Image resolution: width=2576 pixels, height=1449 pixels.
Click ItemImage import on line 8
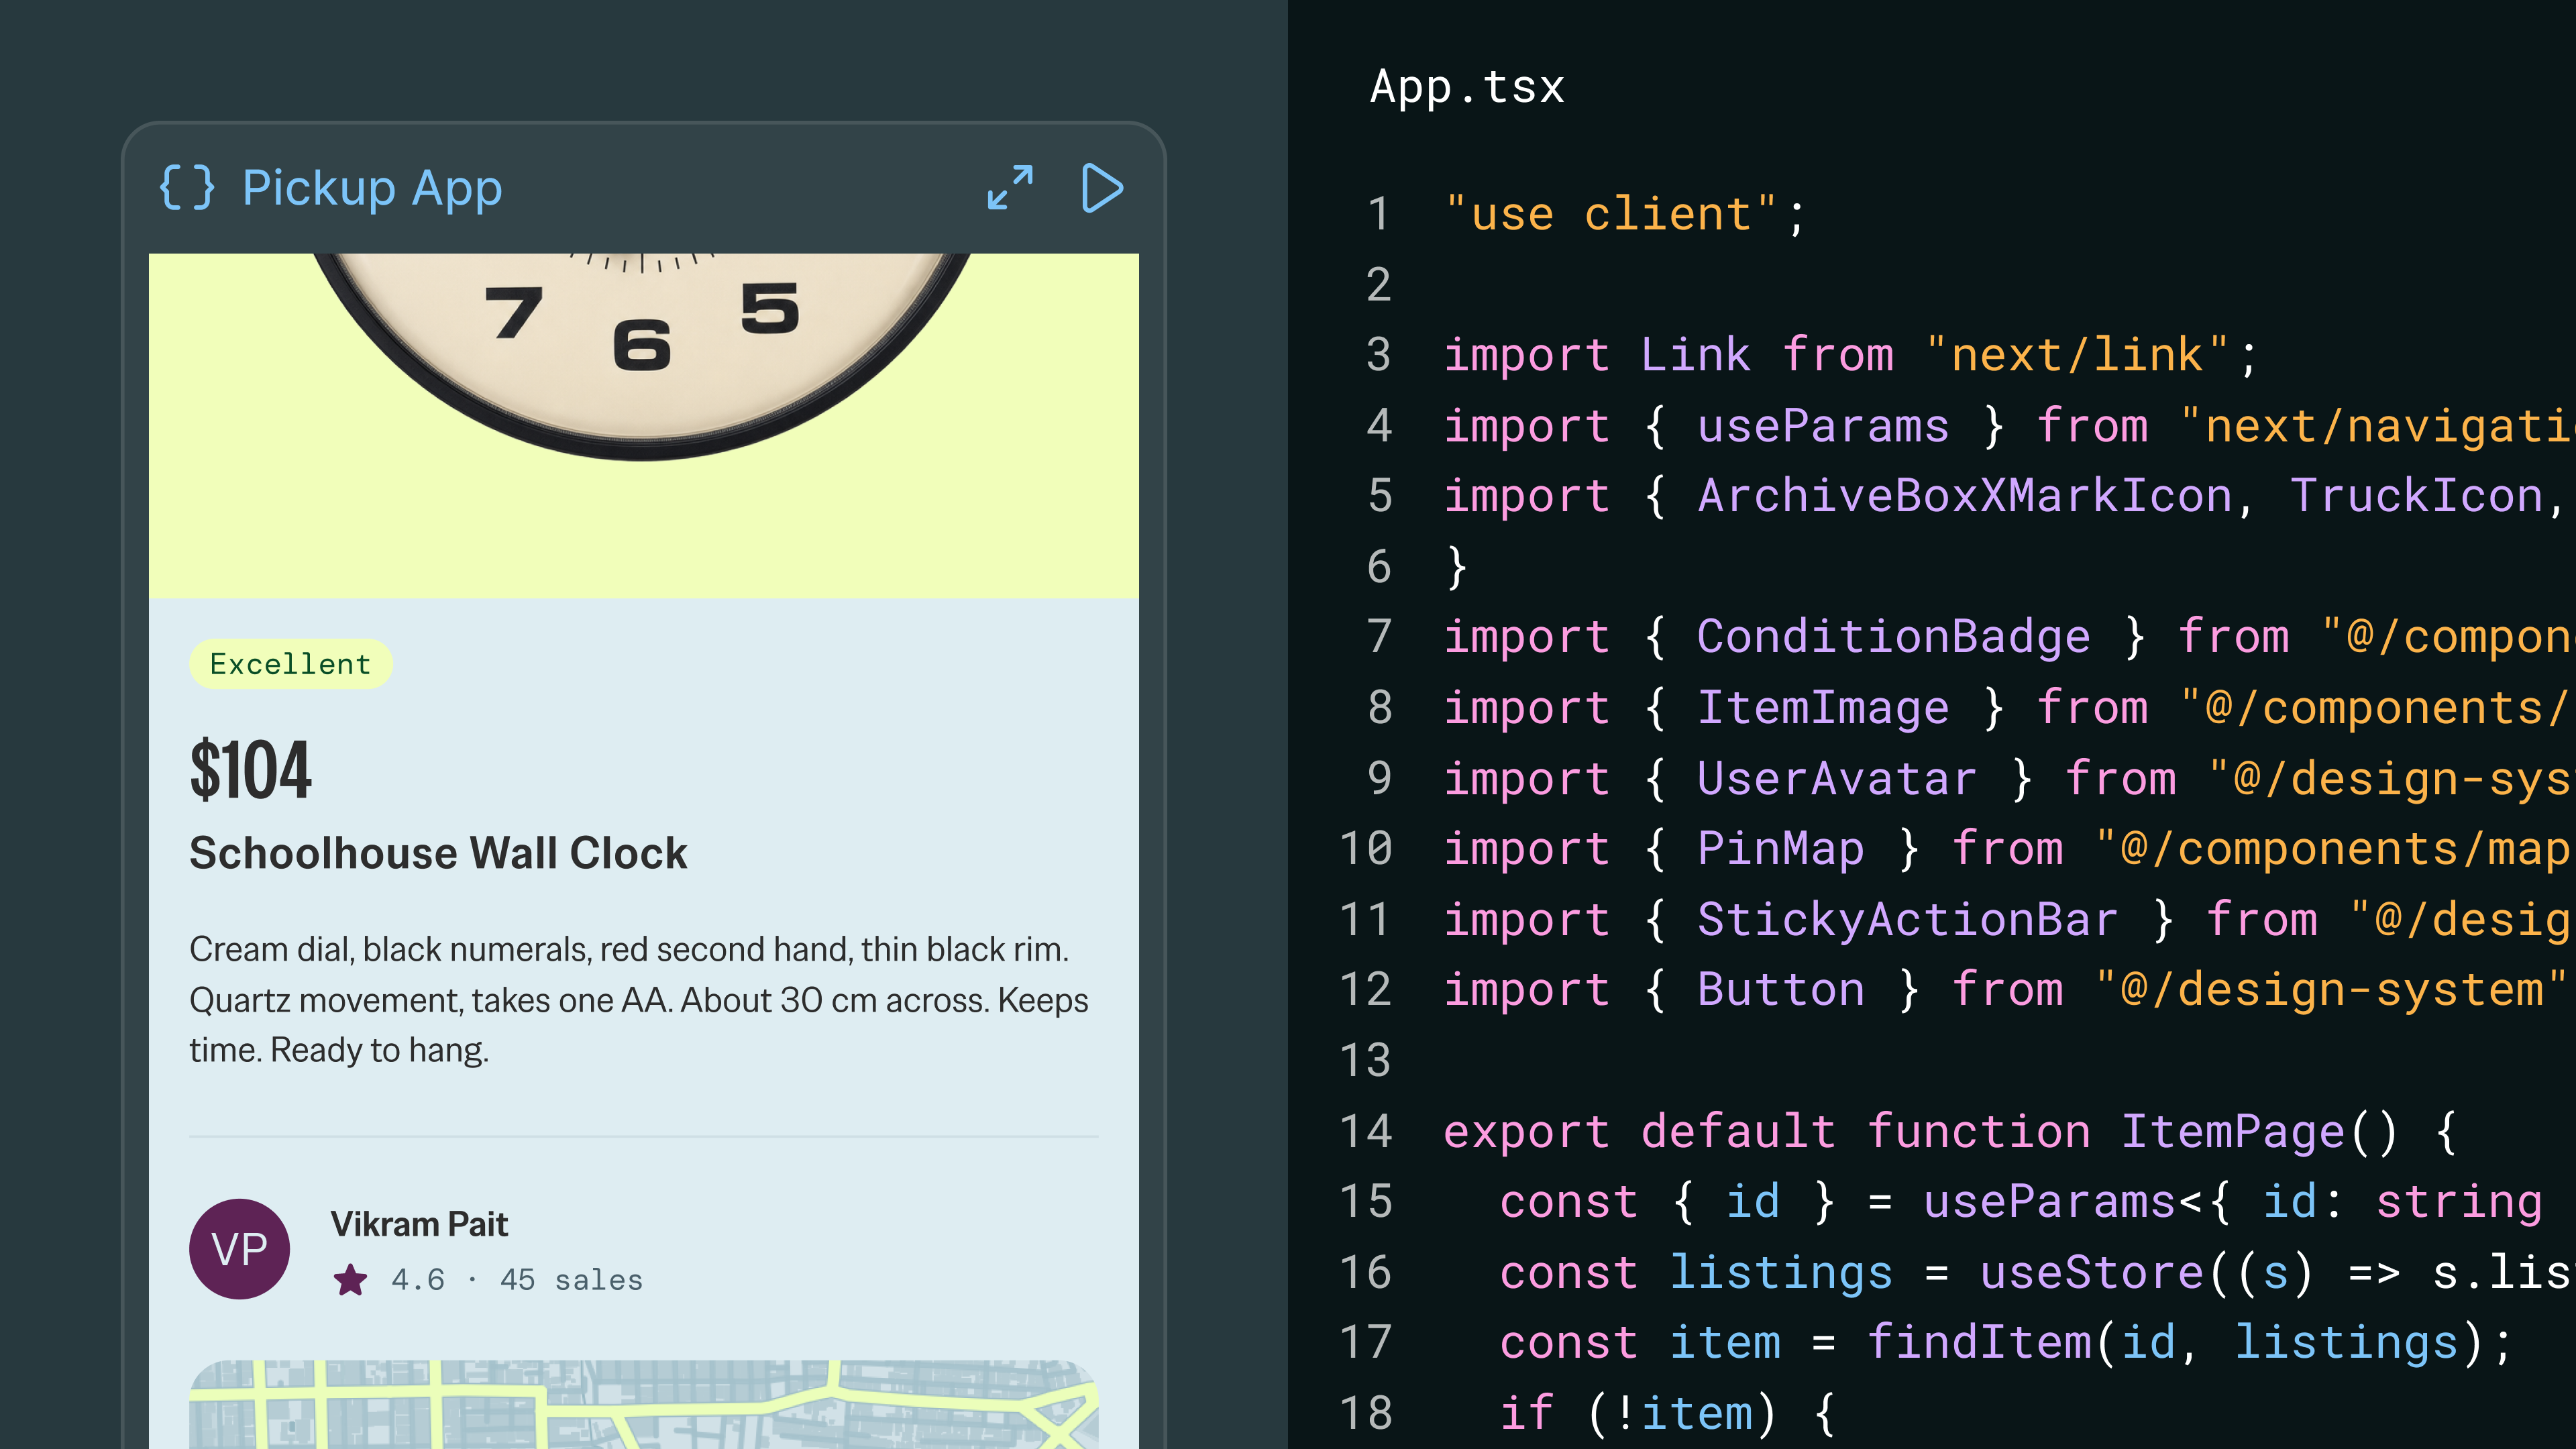pyautogui.click(x=1823, y=708)
